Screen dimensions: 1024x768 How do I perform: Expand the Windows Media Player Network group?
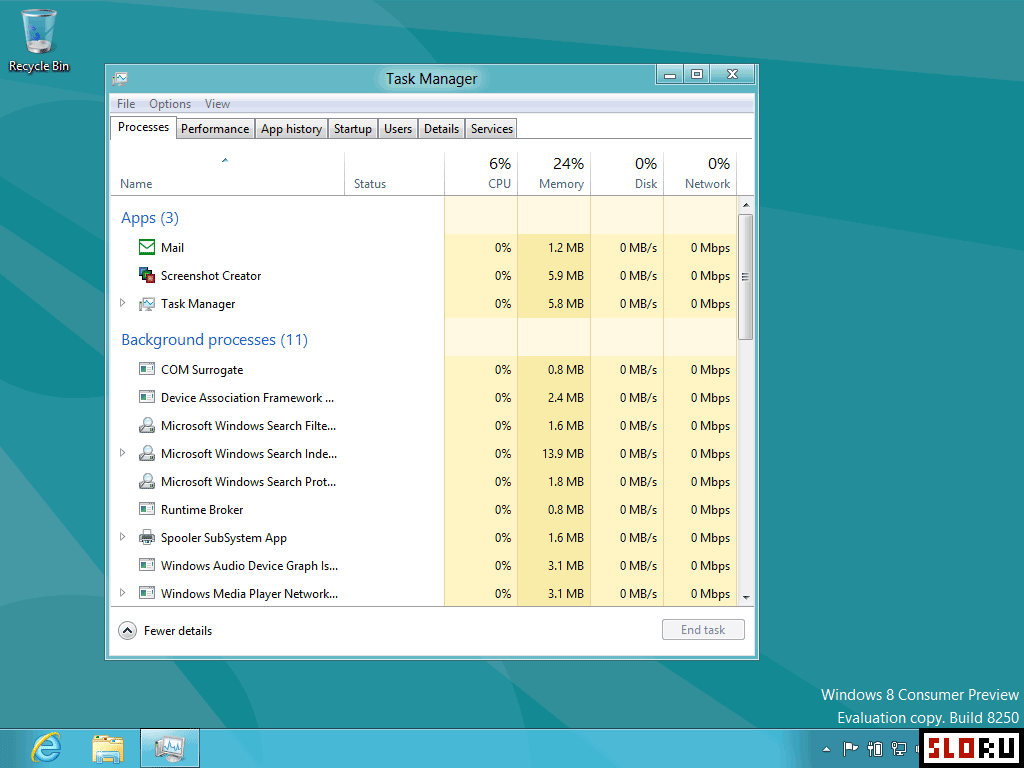[123, 593]
